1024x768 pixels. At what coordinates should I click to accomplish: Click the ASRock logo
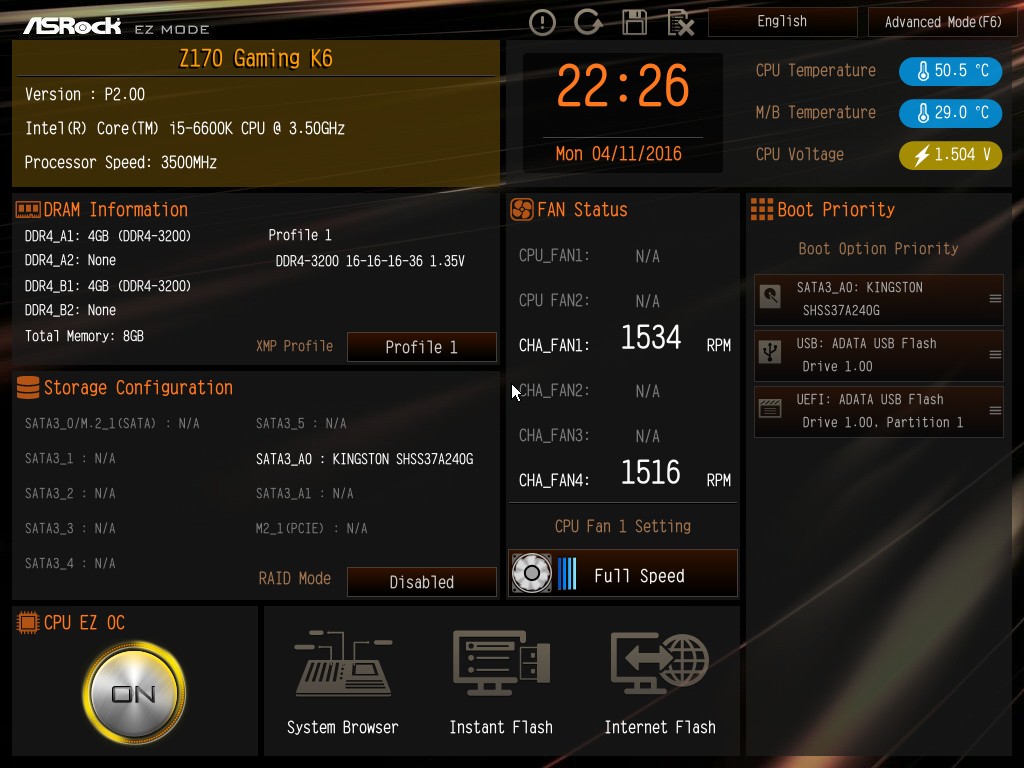coord(72,26)
